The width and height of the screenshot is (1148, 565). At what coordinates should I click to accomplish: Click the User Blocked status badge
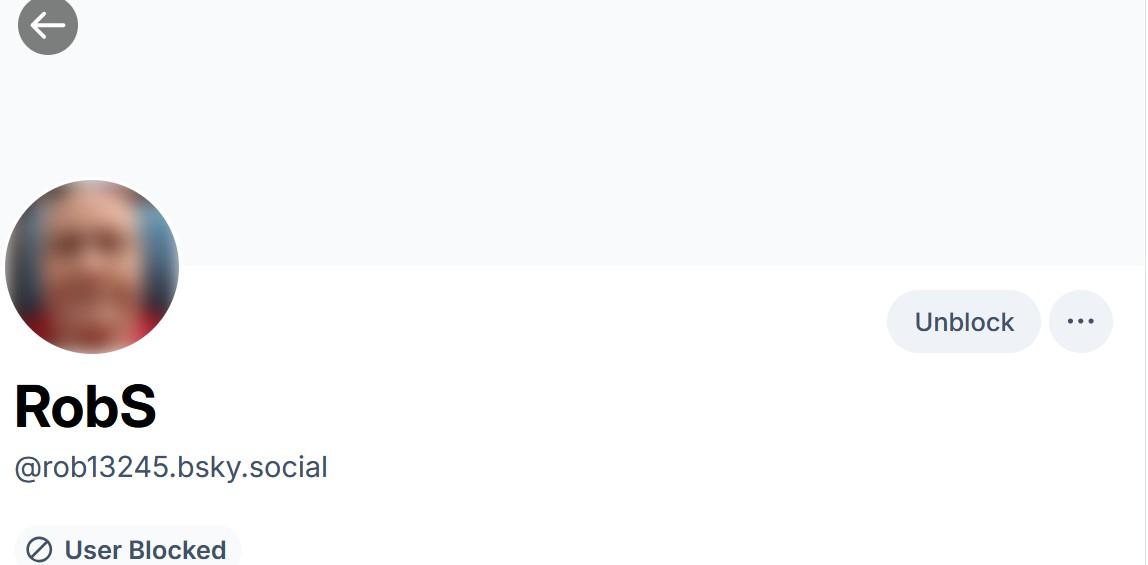[x=128, y=550]
